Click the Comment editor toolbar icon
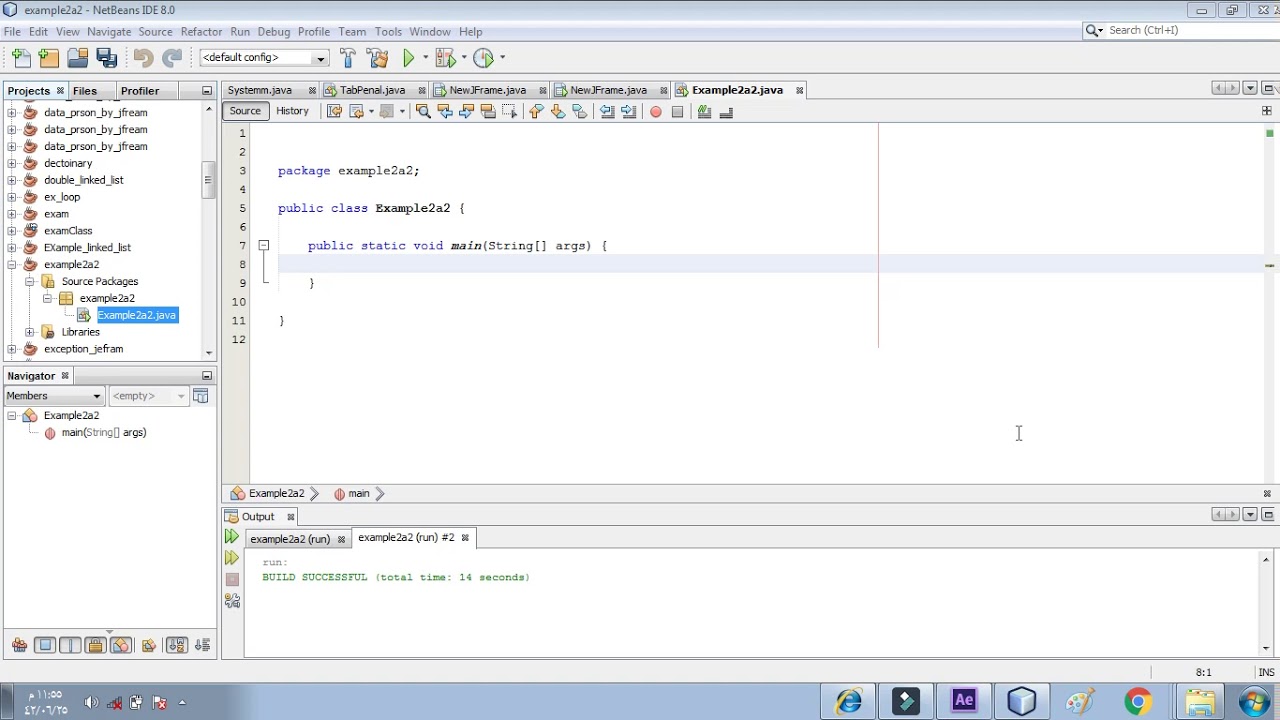The height and width of the screenshot is (720, 1280). point(705,112)
